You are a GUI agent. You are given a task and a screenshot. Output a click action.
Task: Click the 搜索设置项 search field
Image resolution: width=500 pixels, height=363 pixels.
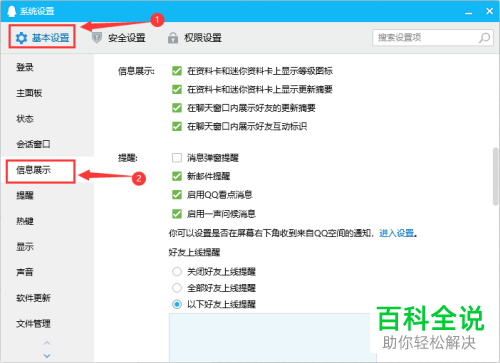(x=432, y=37)
